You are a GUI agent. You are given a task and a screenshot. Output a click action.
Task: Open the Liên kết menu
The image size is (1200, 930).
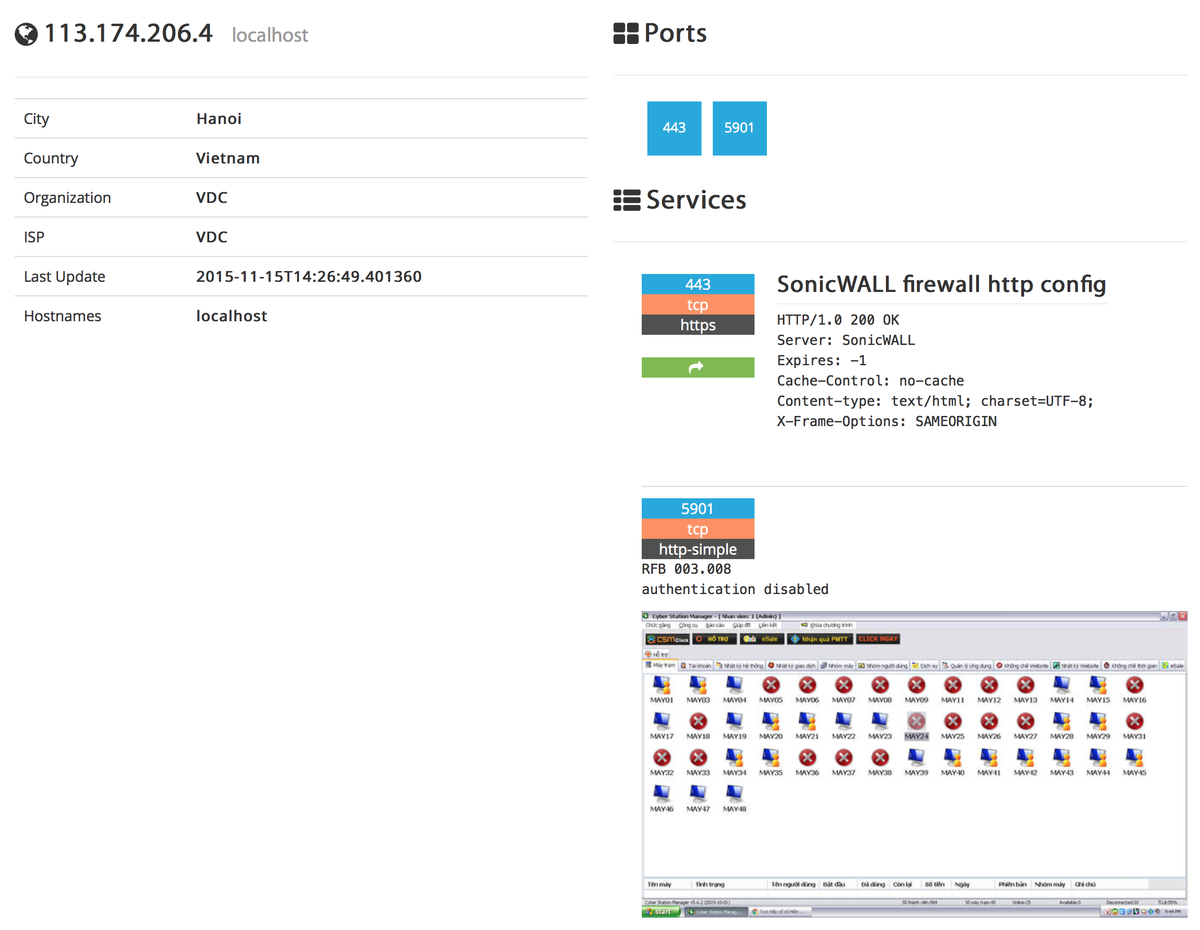pos(768,625)
